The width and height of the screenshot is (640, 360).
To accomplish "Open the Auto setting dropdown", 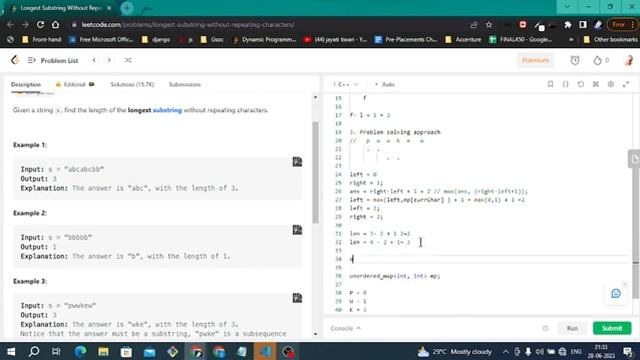I will [385, 84].
